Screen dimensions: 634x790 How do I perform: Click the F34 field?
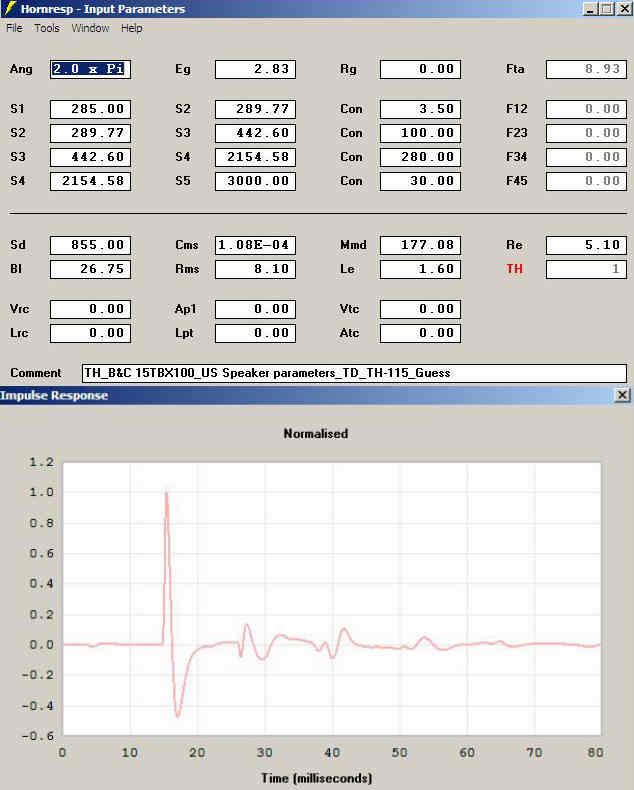[586, 157]
